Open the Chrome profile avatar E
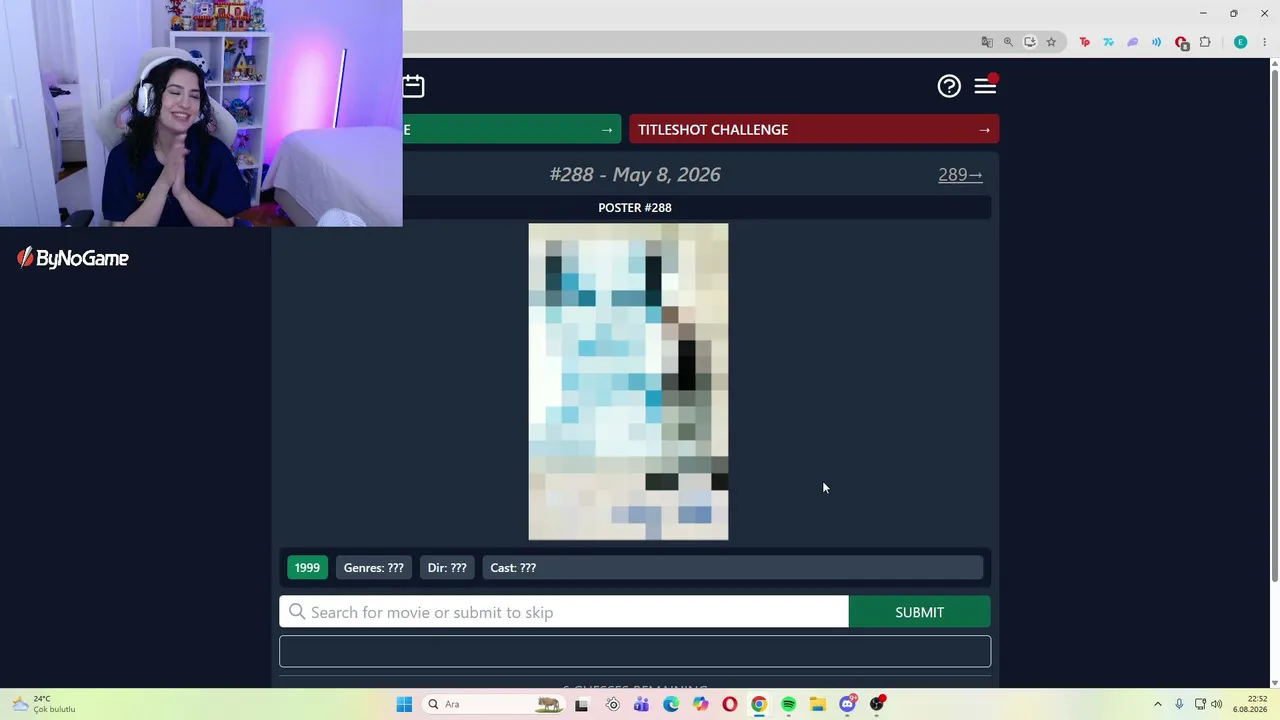Screen dimensions: 1280x720 [1241, 42]
